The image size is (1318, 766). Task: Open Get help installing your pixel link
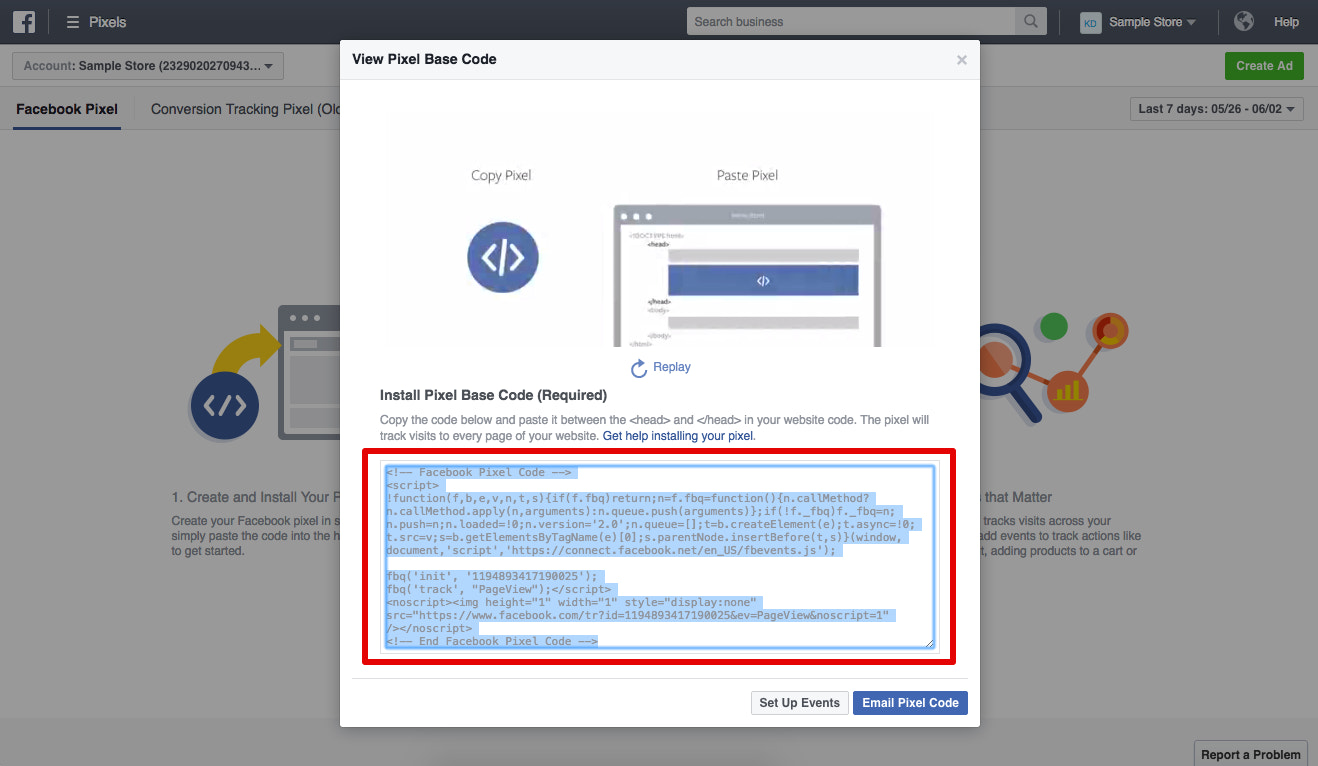coord(676,435)
